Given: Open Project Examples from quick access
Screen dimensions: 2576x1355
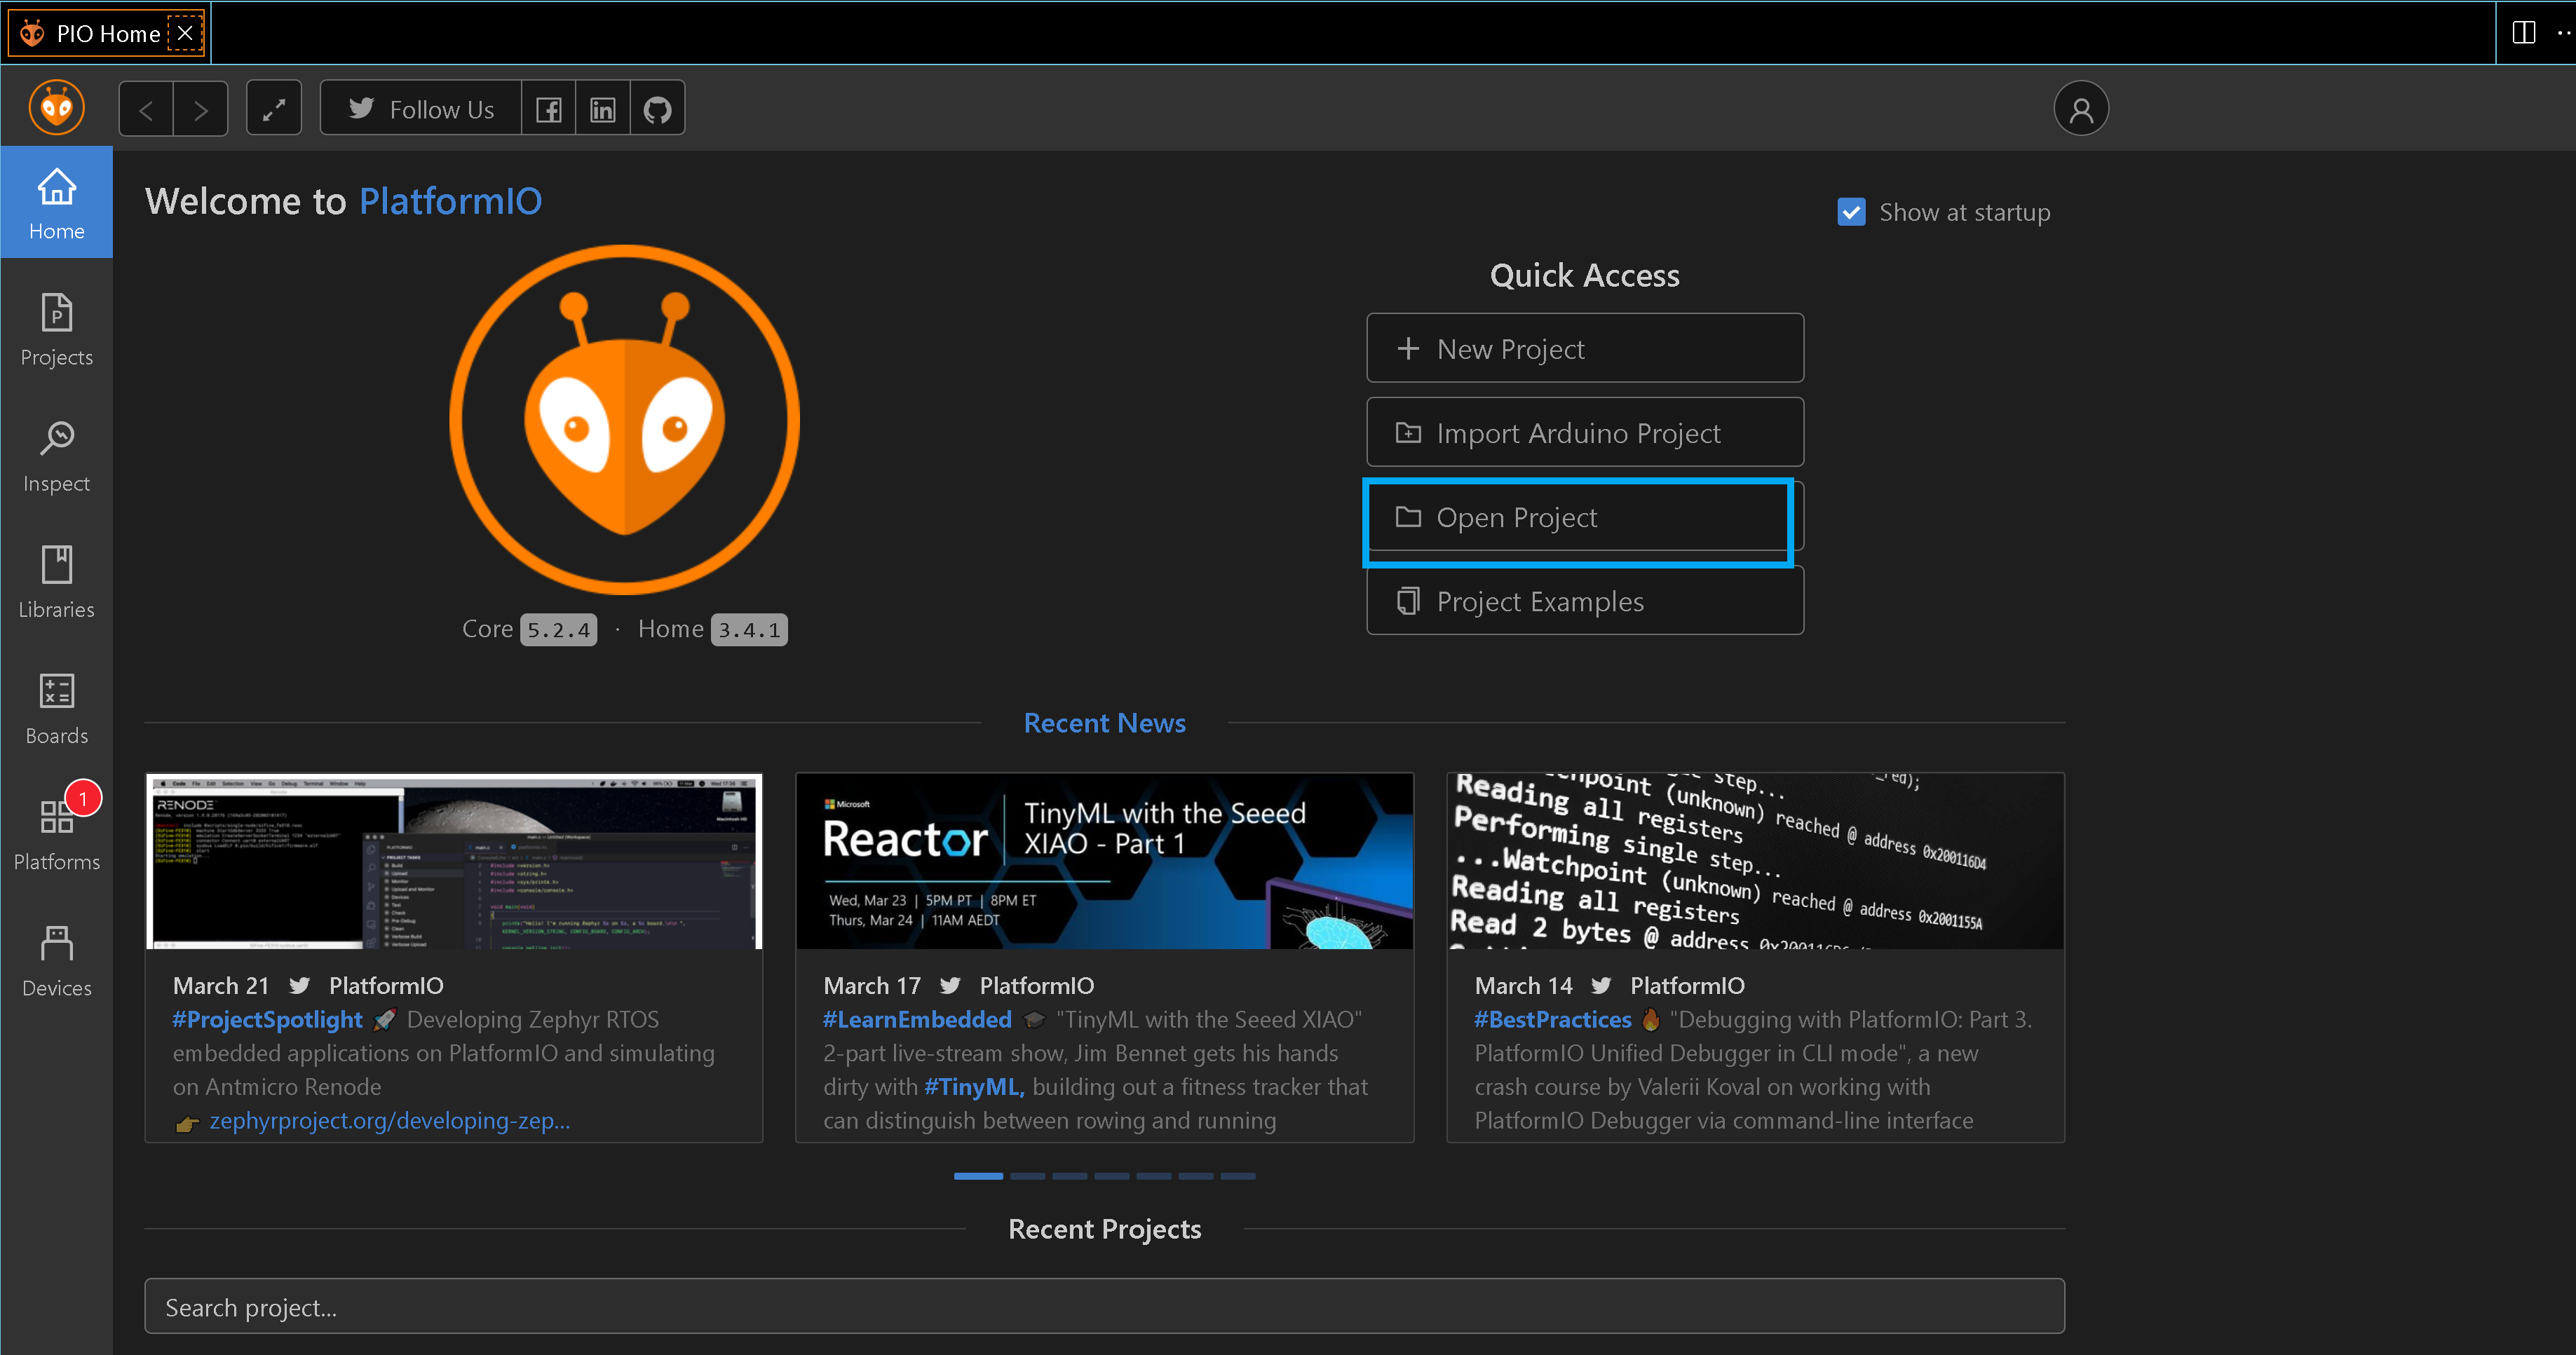Looking at the screenshot, I should (1582, 601).
